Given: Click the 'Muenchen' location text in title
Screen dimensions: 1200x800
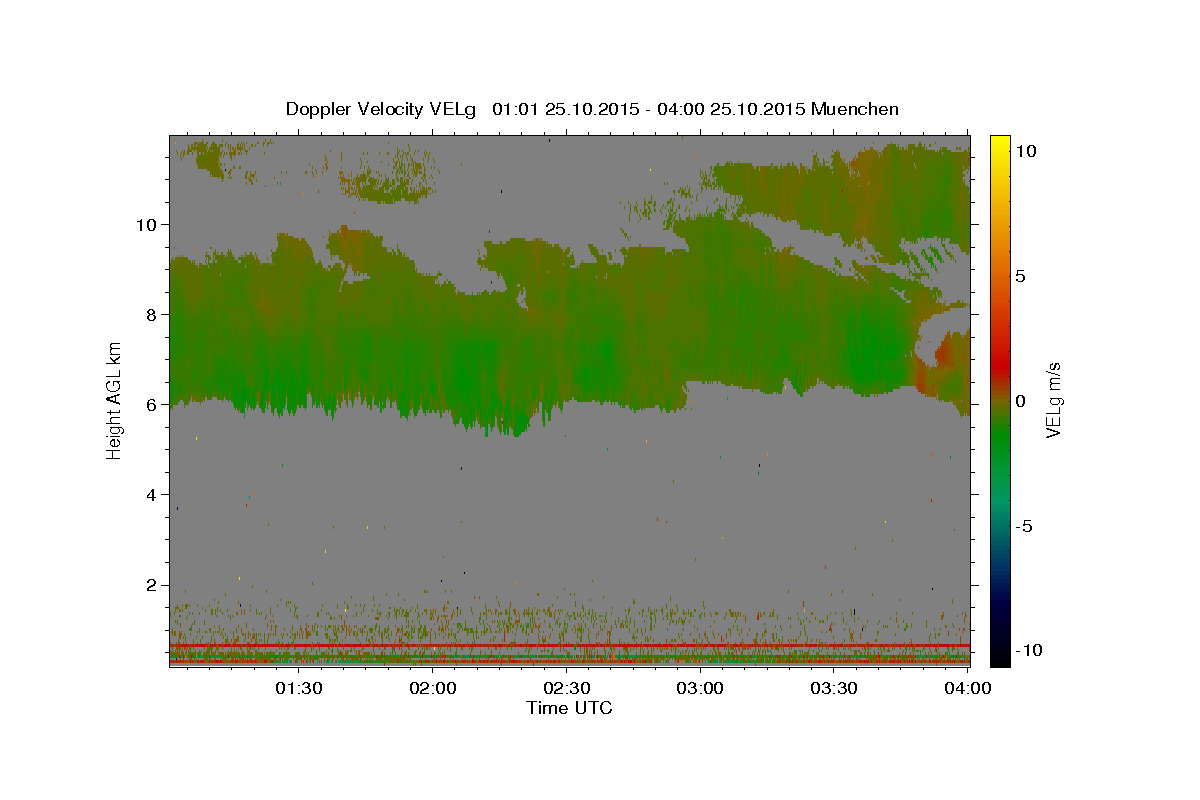Looking at the screenshot, I should [x=855, y=109].
